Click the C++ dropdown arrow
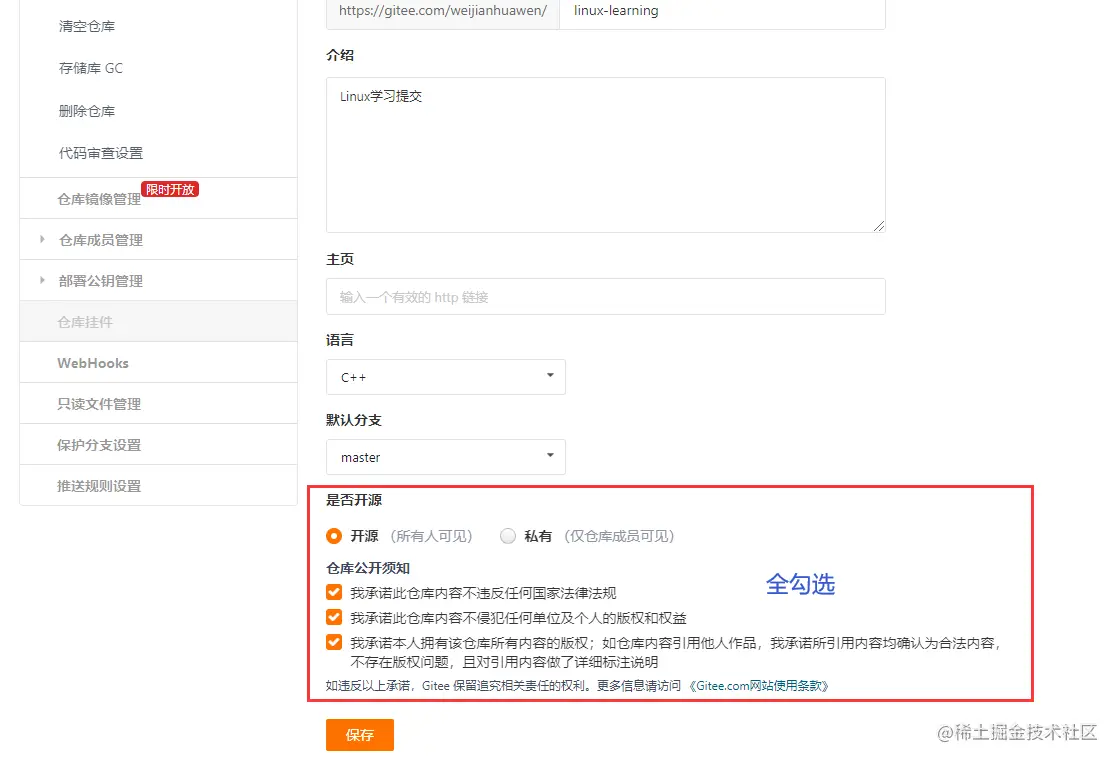 pyautogui.click(x=550, y=375)
